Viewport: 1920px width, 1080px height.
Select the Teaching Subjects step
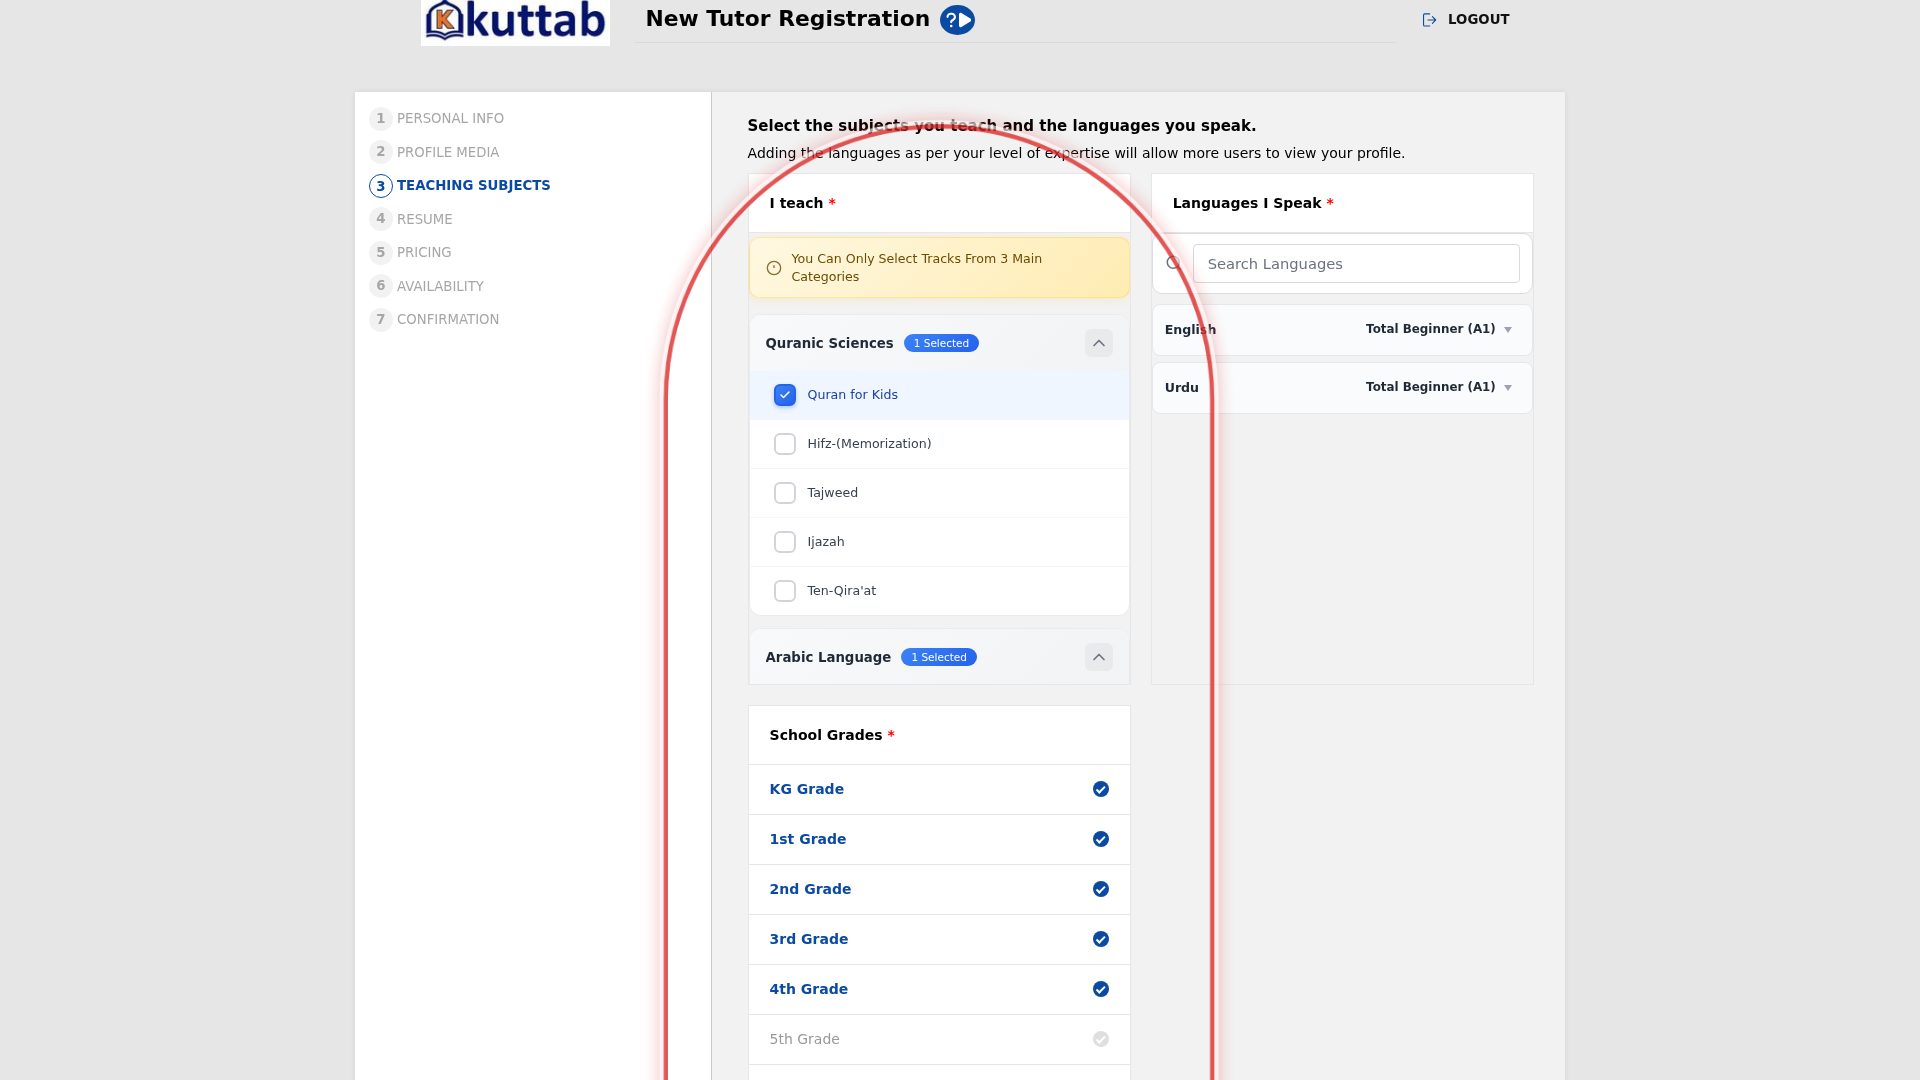click(x=460, y=186)
